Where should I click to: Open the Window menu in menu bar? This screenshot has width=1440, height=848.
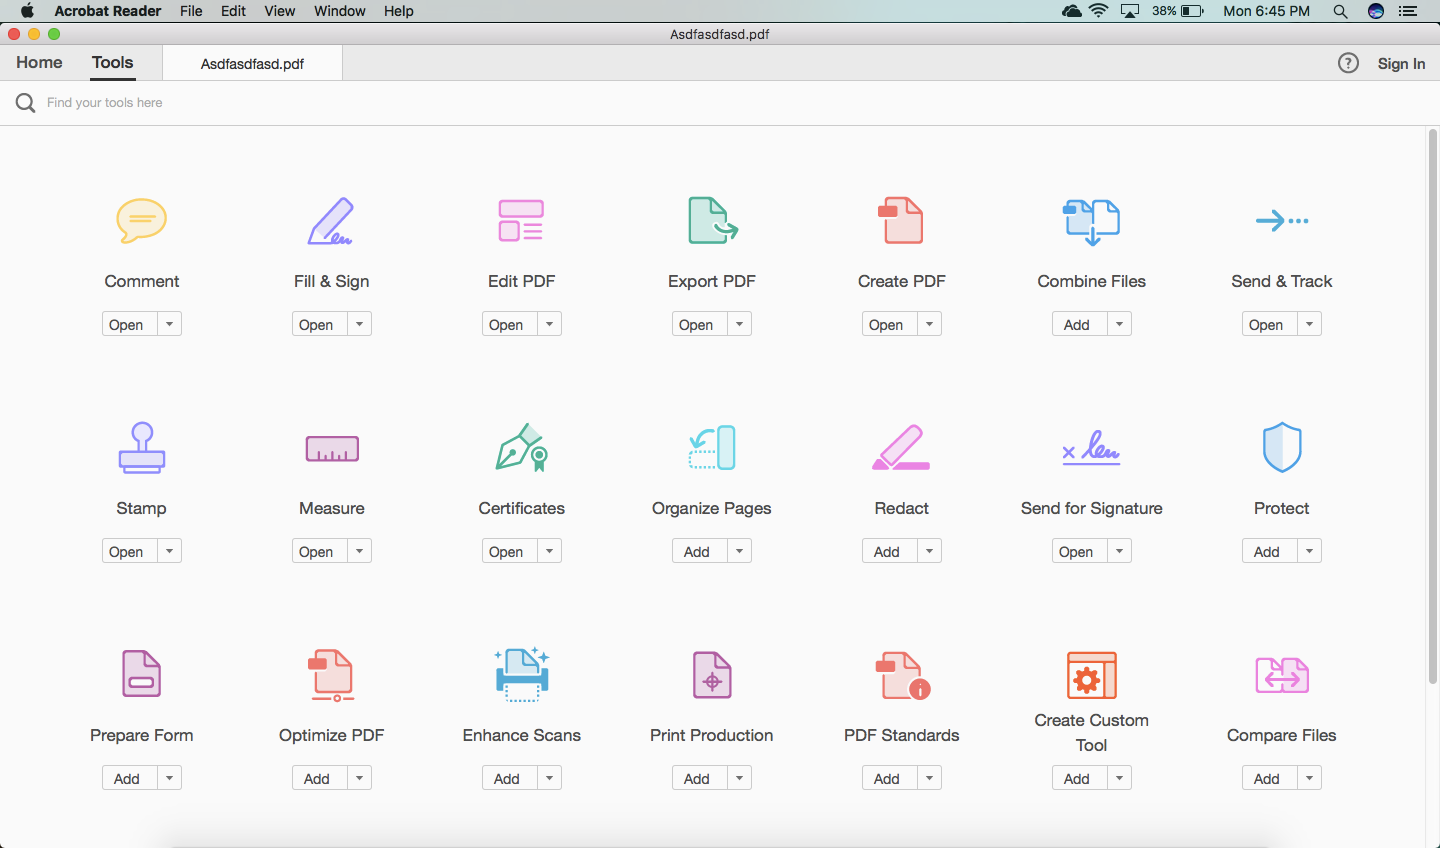click(x=339, y=11)
